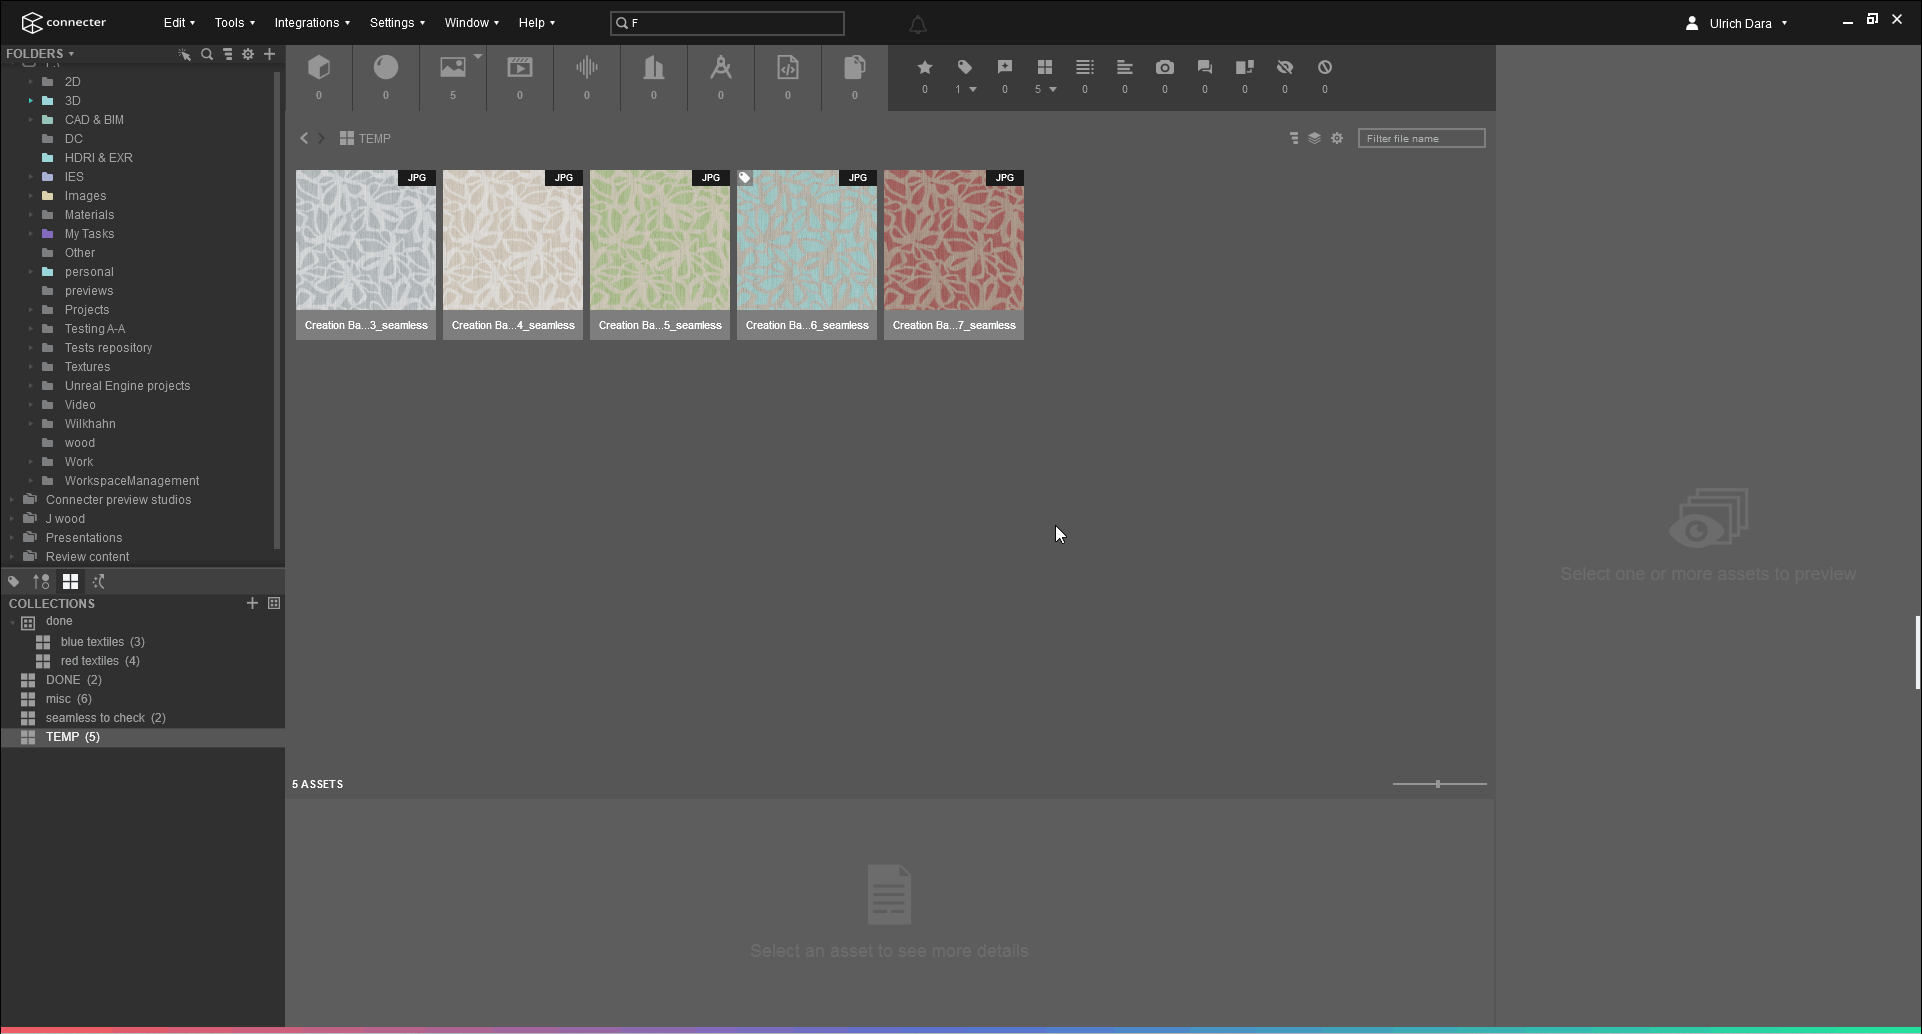1922x1034 pixels.
Task: Filter by images icon showing 5
Action: tap(453, 67)
